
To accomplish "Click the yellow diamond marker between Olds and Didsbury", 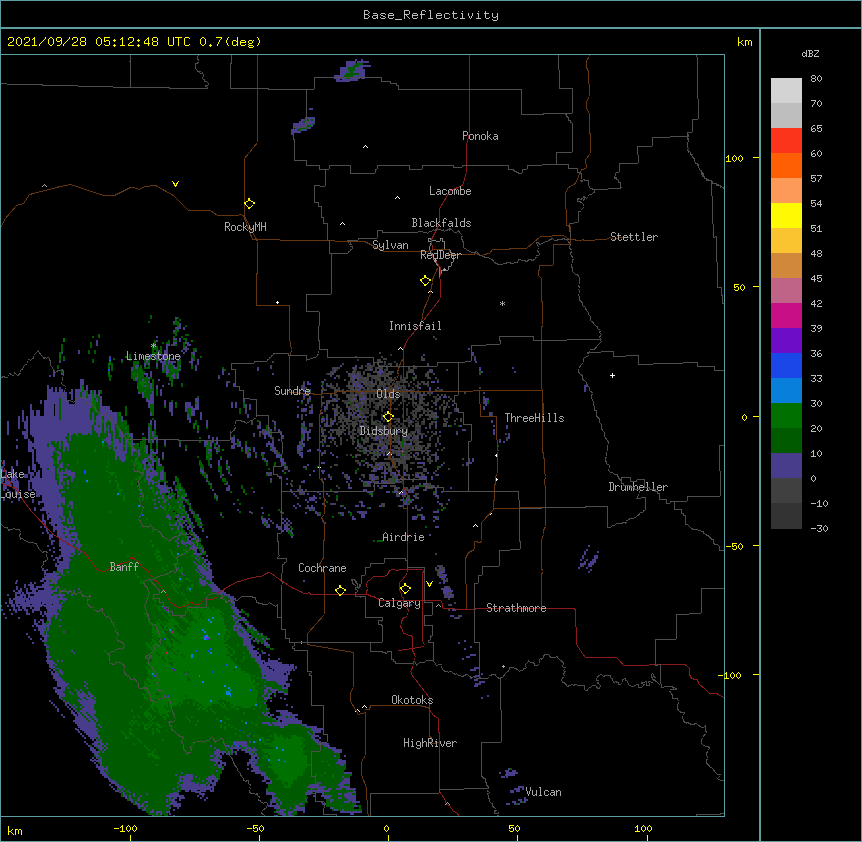I will (x=388, y=416).
